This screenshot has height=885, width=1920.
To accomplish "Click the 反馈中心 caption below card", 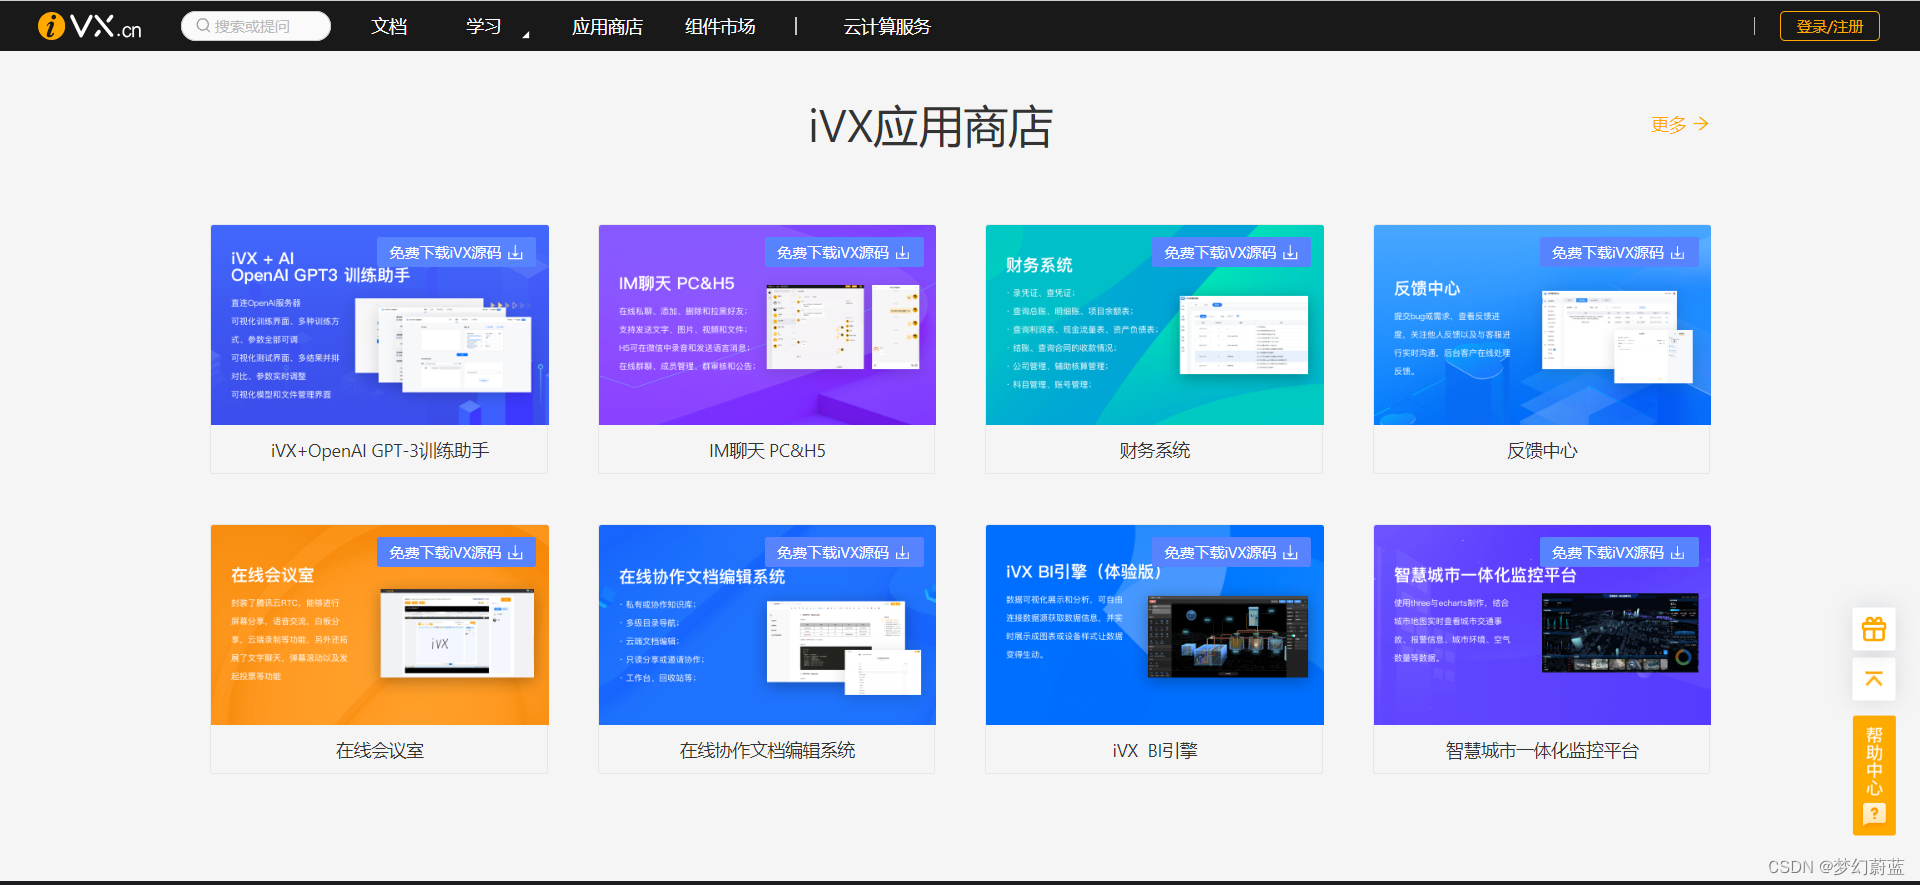I will pyautogui.click(x=1542, y=451).
